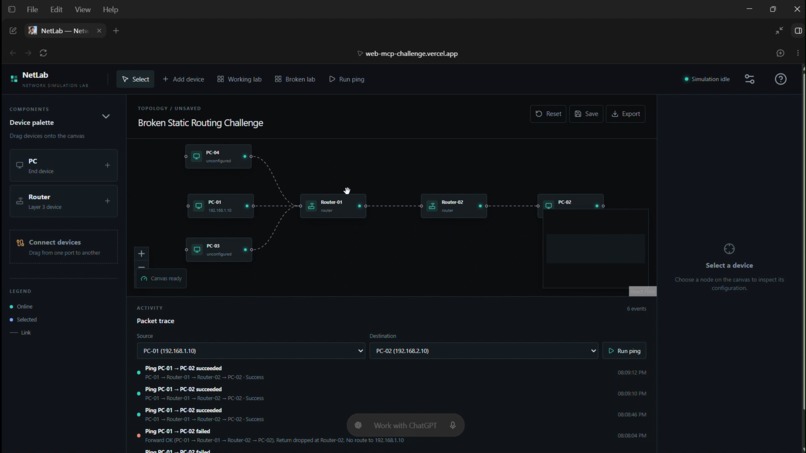Select the Router-01 node
806x453 pixels.
(333, 206)
